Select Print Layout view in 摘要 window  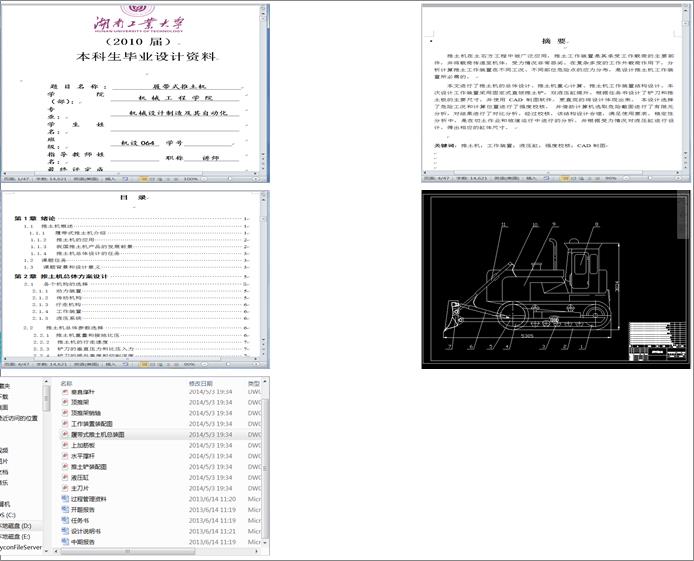coord(564,179)
